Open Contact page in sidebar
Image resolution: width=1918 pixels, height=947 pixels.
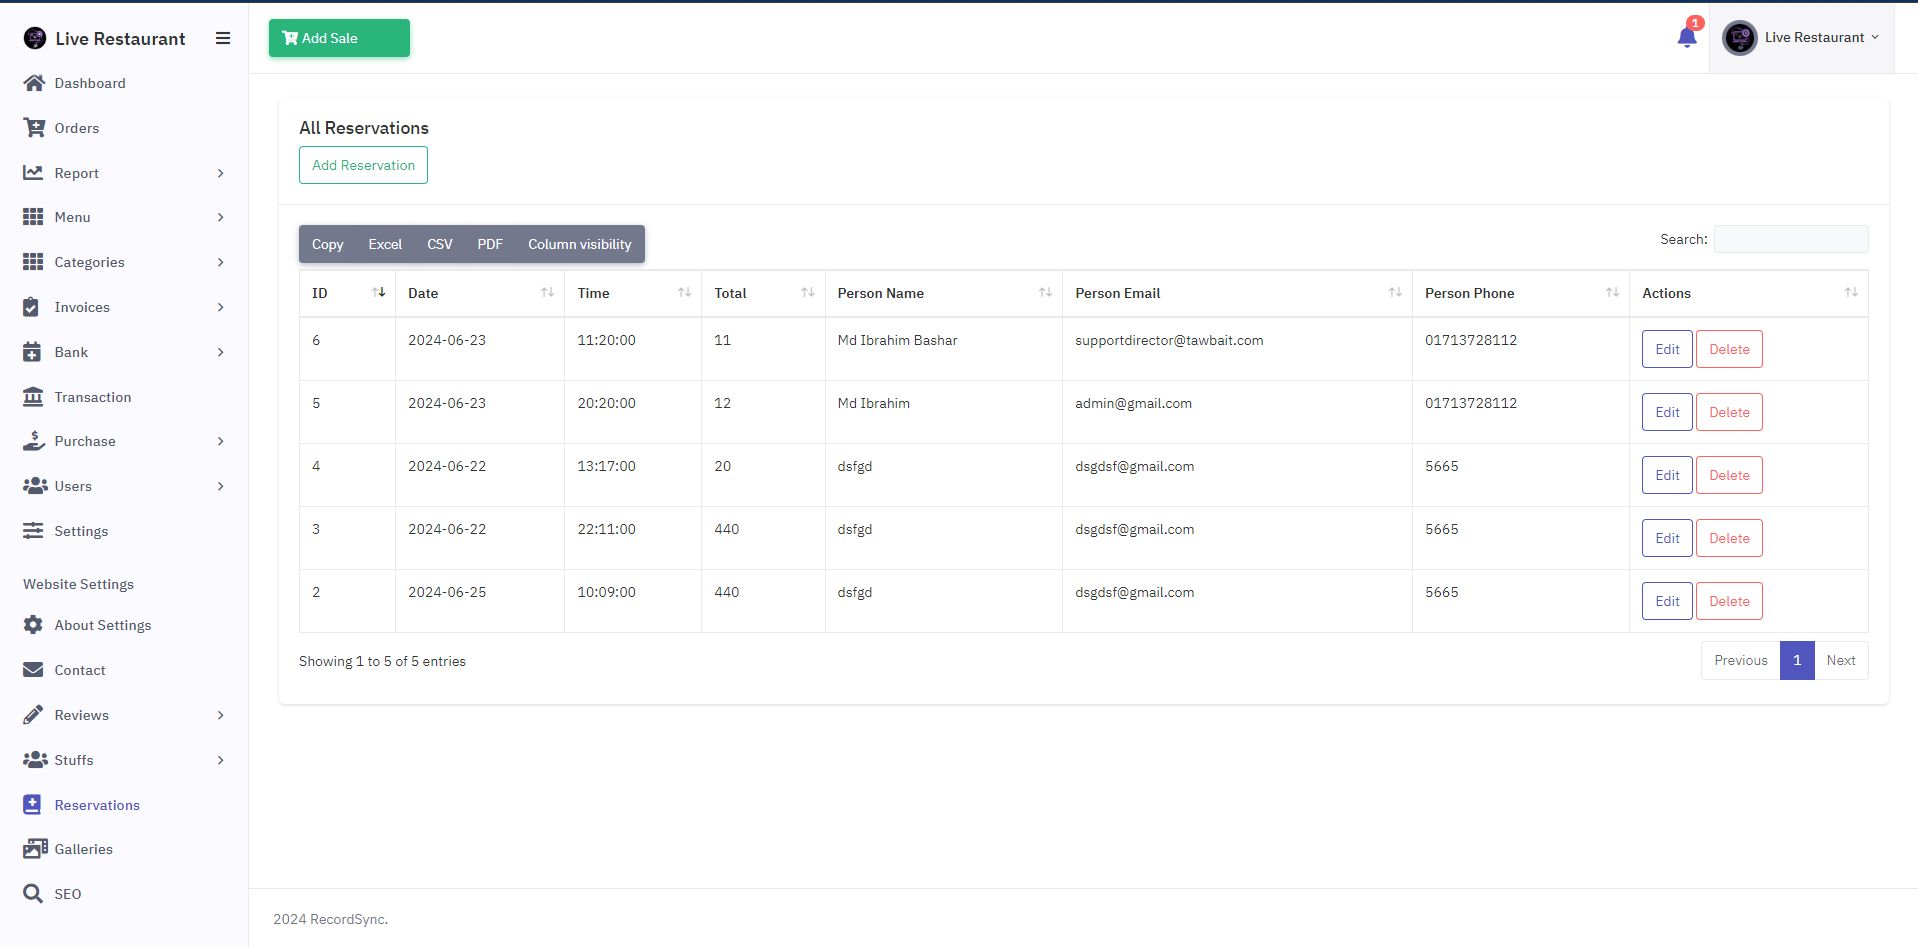coord(80,670)
